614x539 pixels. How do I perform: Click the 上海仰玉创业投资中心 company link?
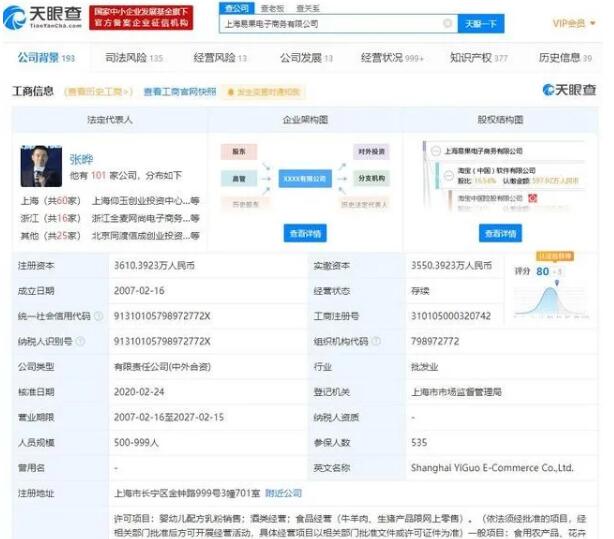point(146,201)
